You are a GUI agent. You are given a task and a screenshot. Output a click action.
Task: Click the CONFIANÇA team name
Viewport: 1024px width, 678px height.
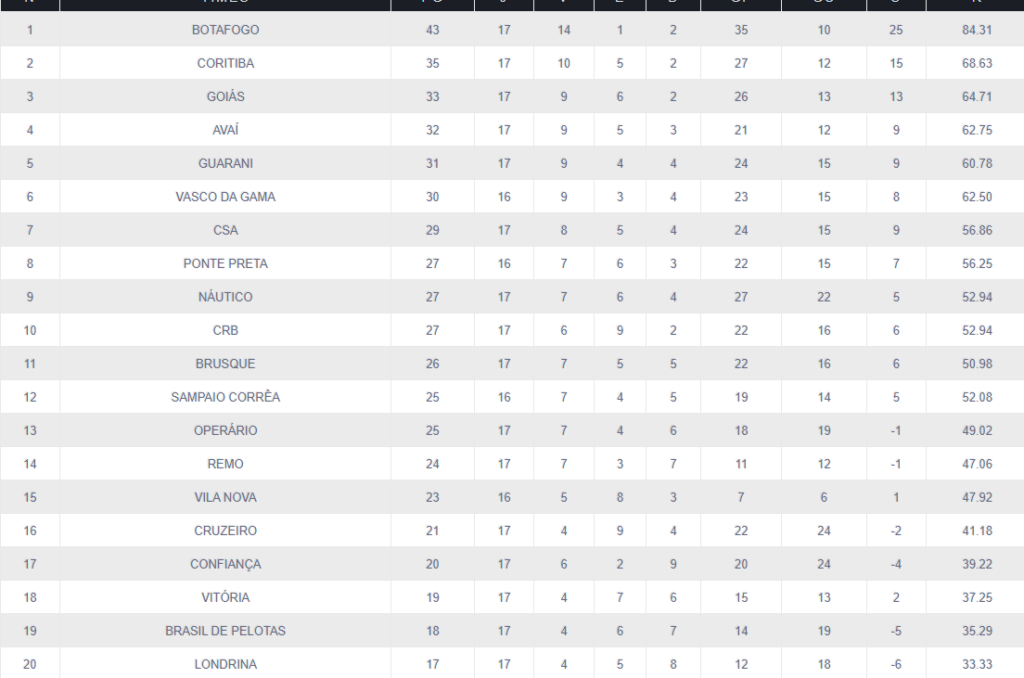225,564
